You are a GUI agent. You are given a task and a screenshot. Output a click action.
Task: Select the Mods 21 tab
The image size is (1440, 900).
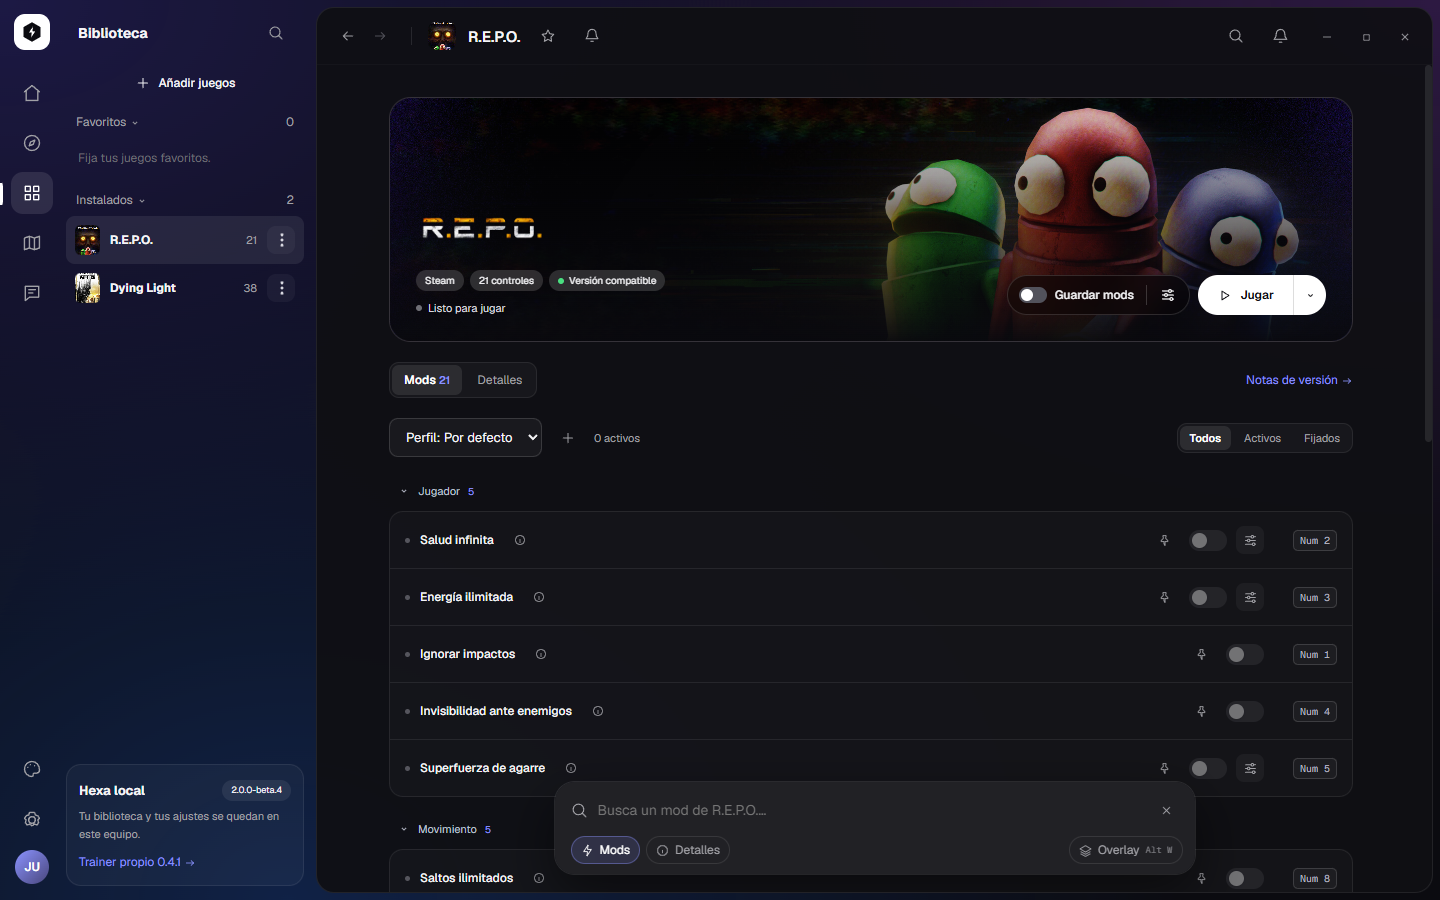427,380
